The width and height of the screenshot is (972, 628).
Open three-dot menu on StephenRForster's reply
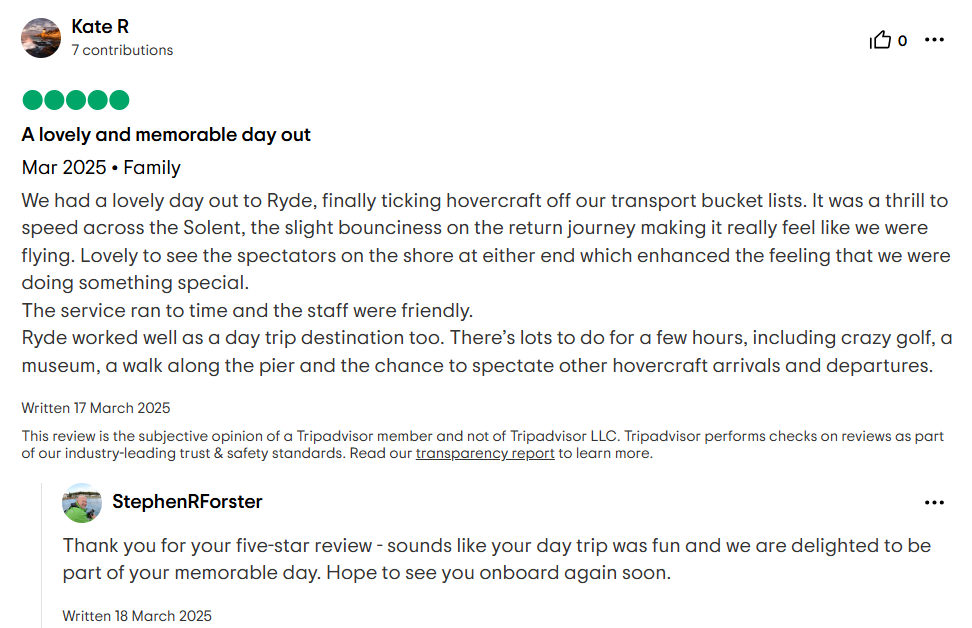pyautogui.click(x=934, y=502)
